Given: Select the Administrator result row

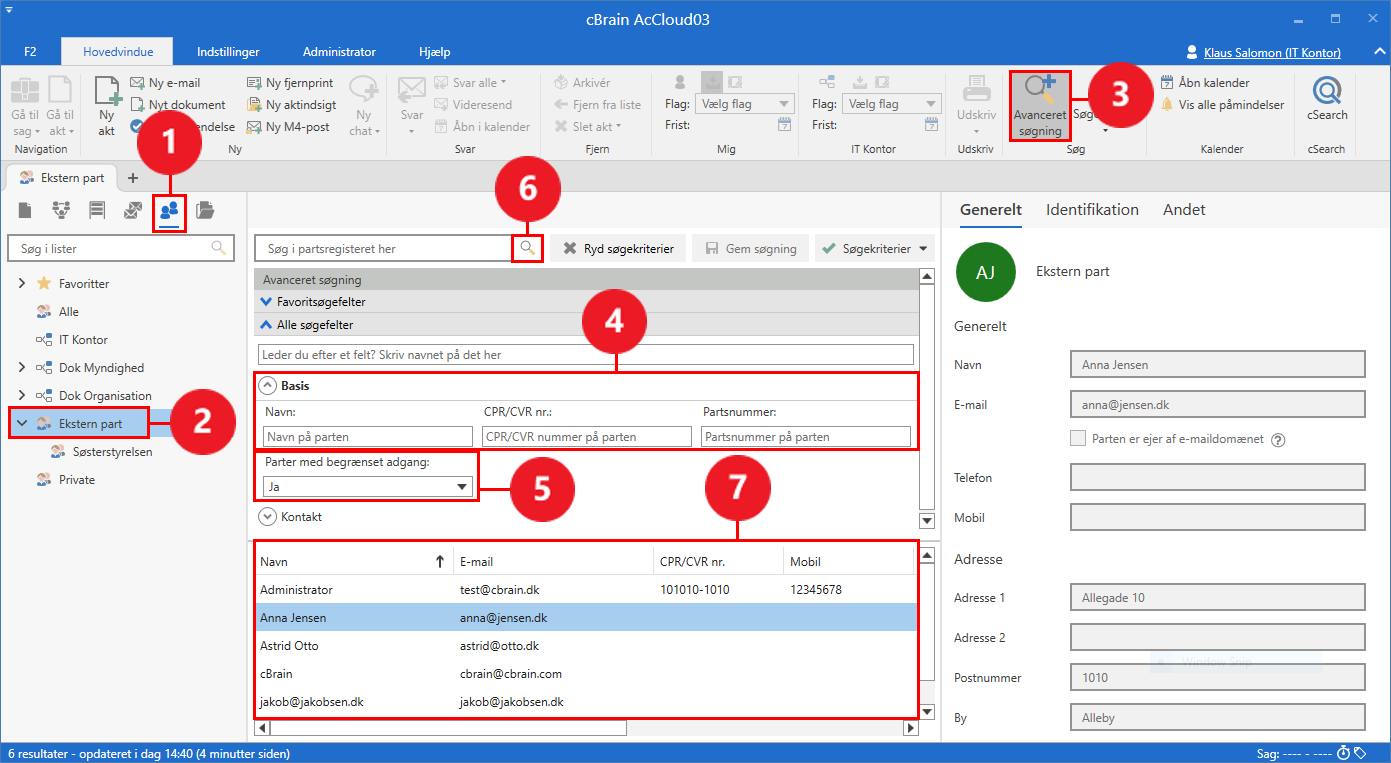Looking at the screenshot, I should pyautogui.click(x=586, y=590).
